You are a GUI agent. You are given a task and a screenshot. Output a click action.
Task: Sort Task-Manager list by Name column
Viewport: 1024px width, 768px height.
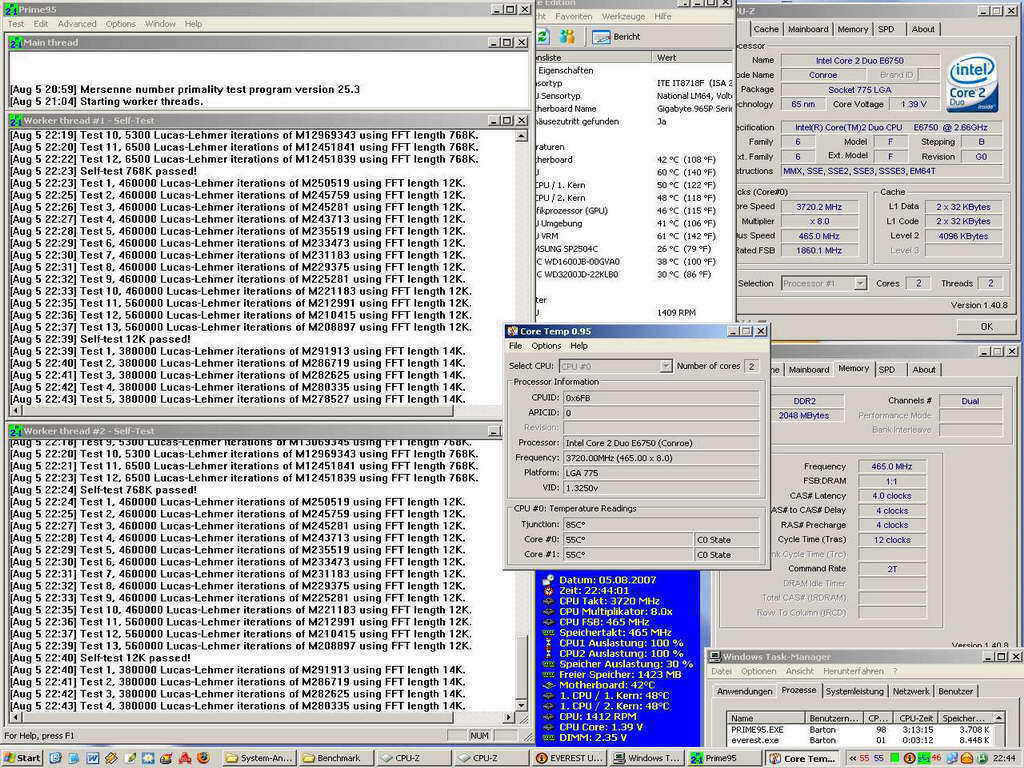[766, 718]
